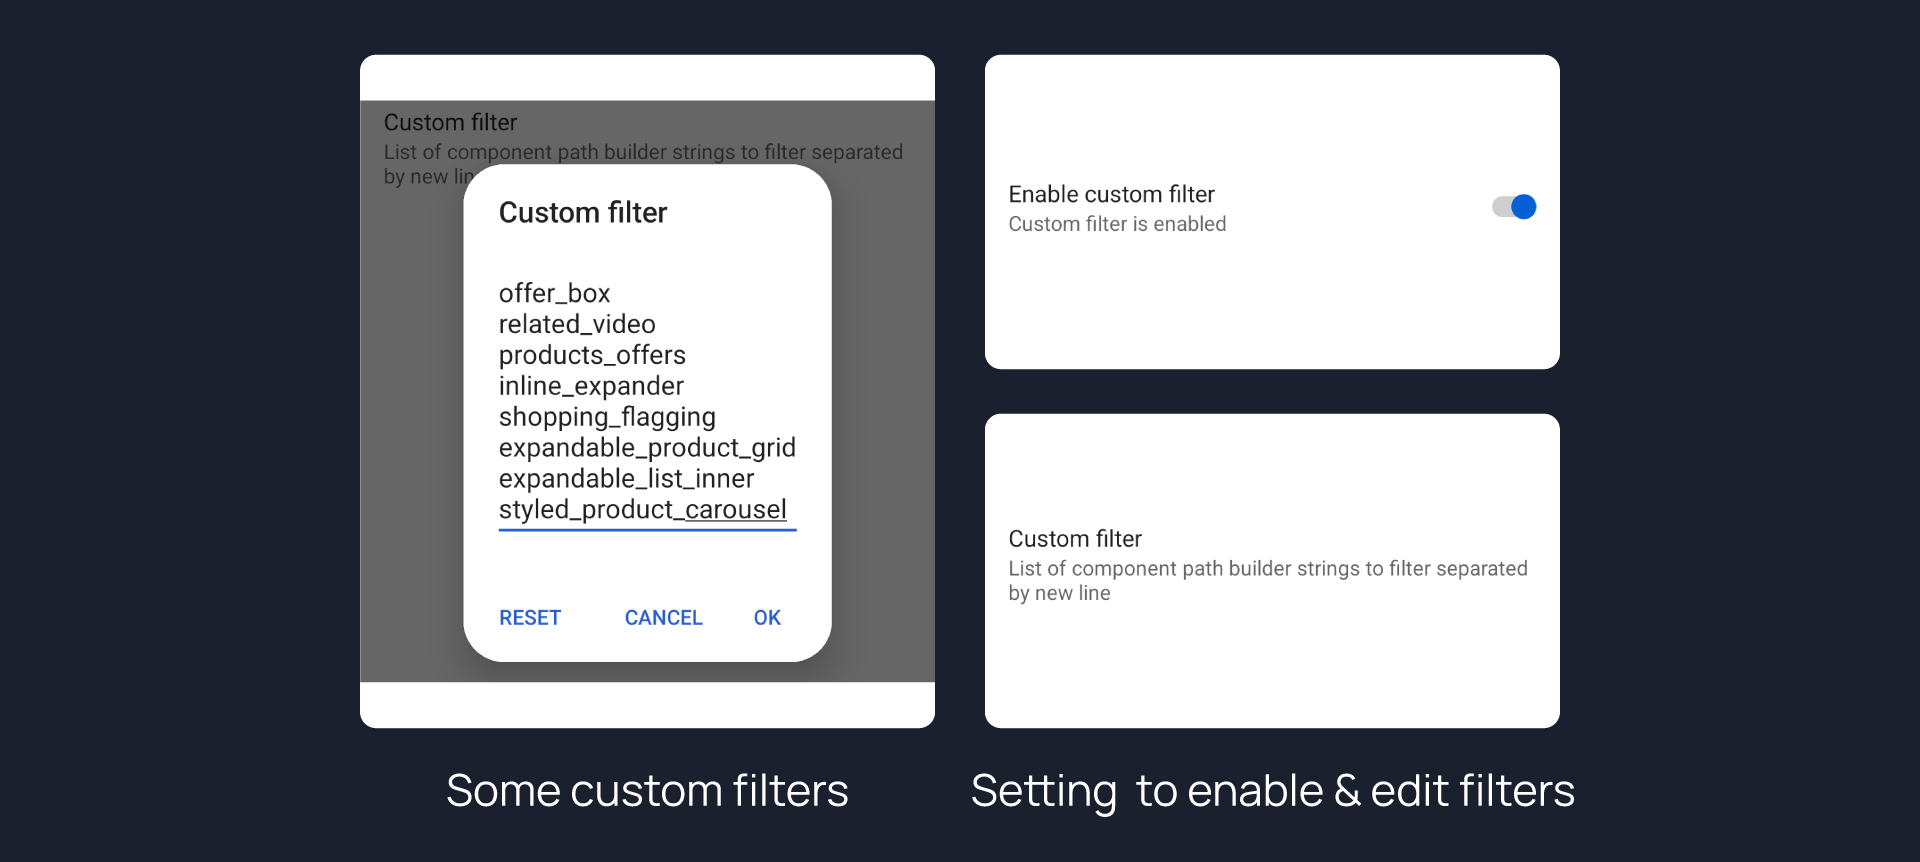Click the dimmed Custom filter heading behind the dialog
This screenshot has height=862, width=1920.
pos(450,123)
